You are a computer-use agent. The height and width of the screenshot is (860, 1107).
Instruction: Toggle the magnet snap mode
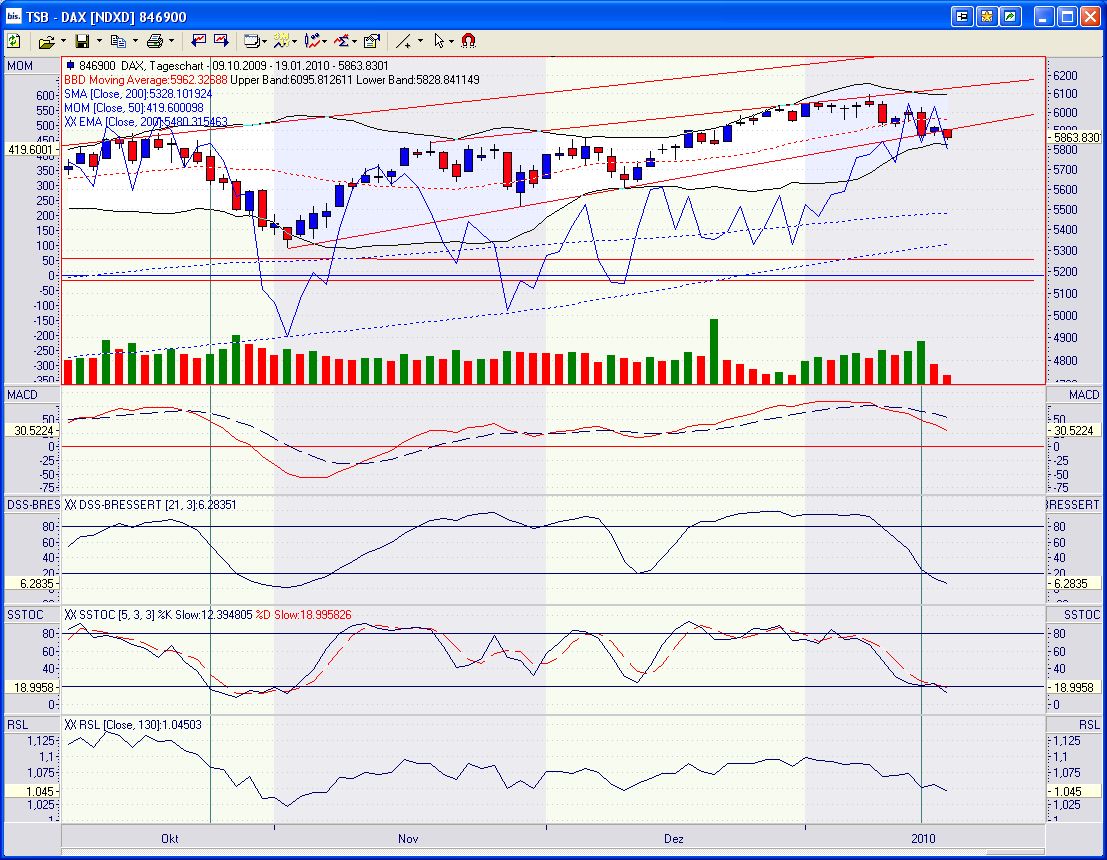(x=468, y=41)
